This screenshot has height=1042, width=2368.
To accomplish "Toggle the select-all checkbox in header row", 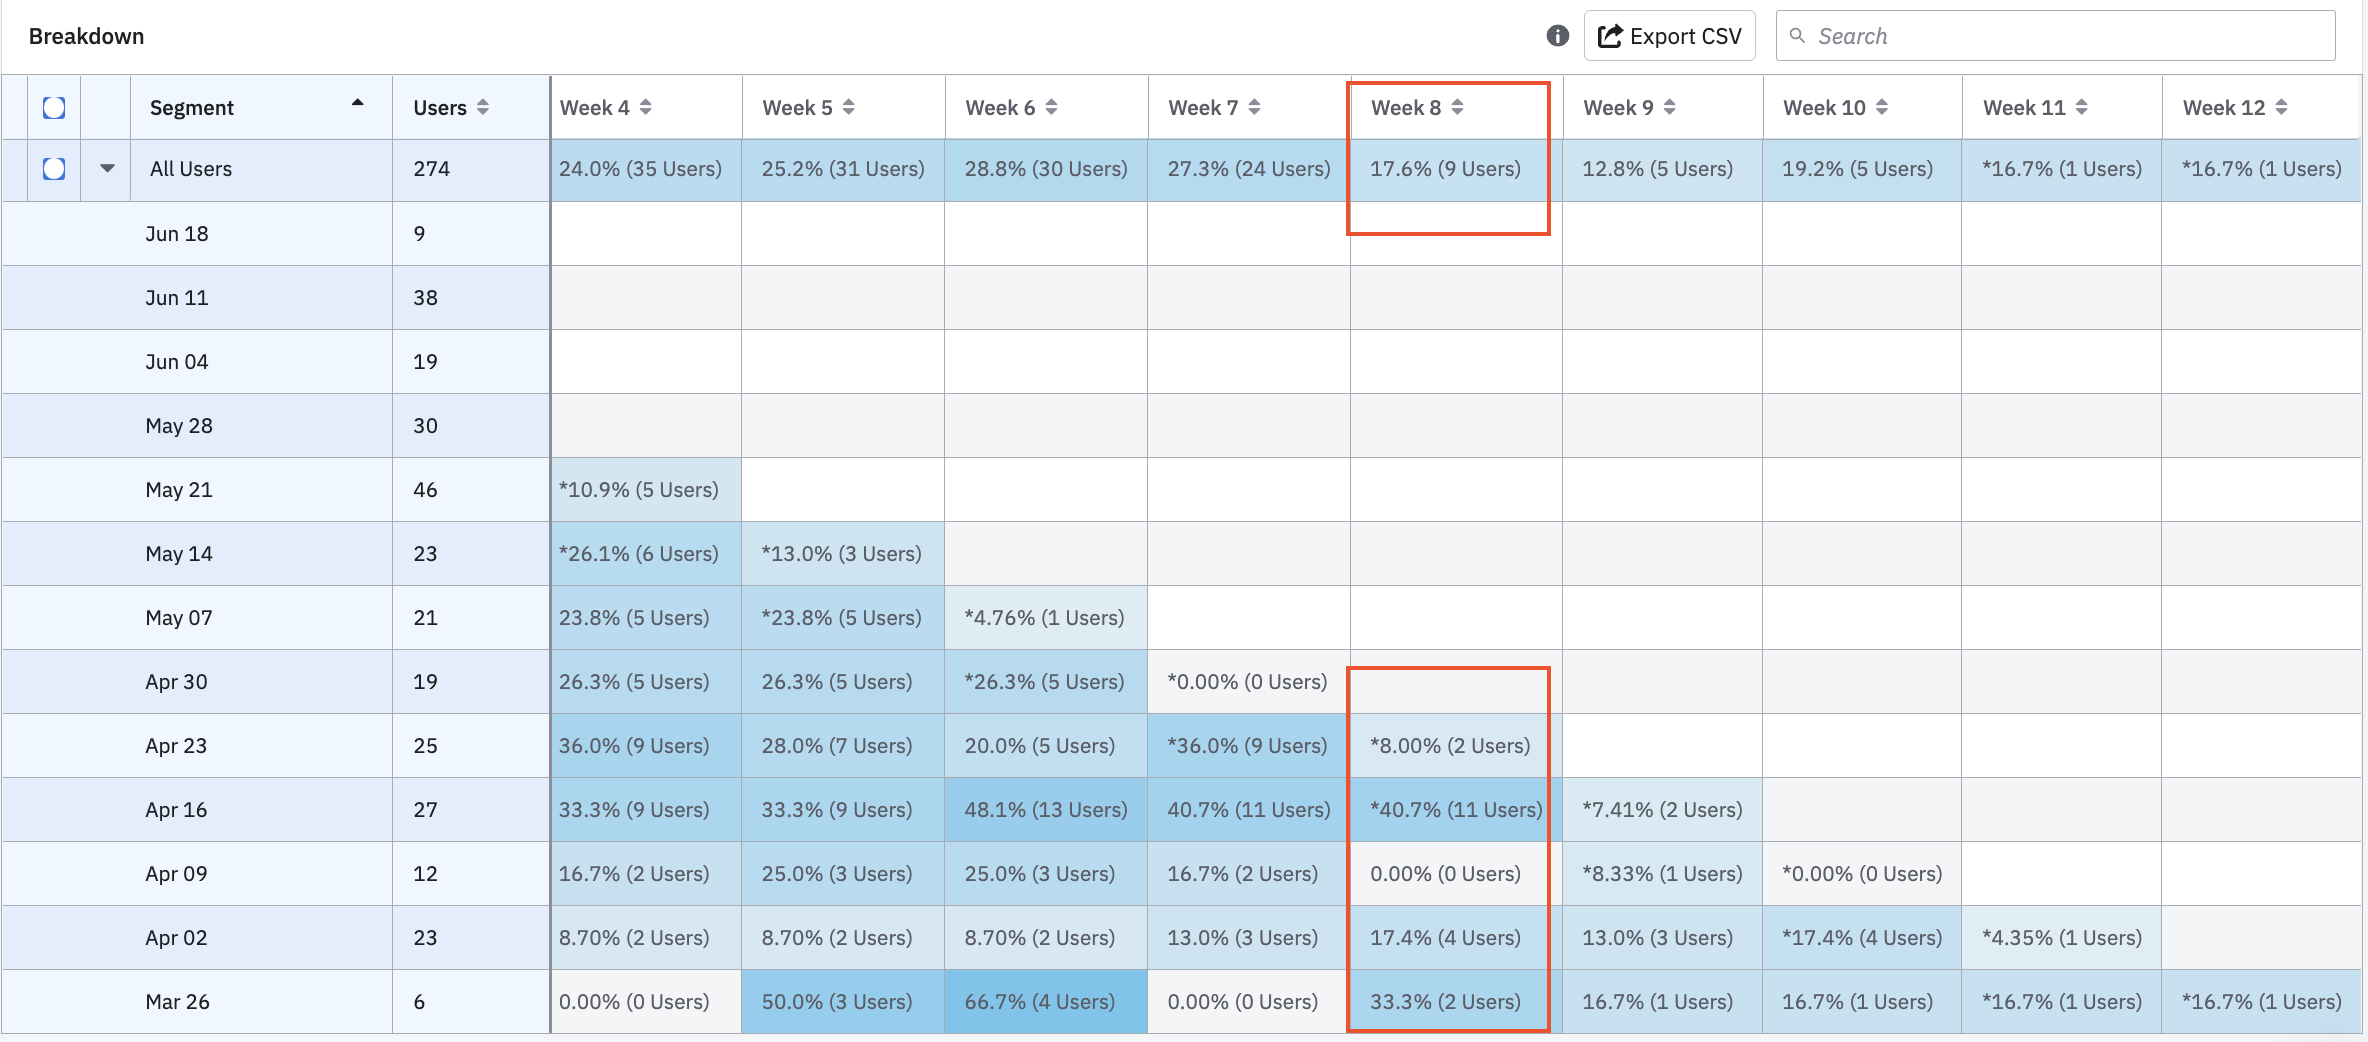I will 54,107.
